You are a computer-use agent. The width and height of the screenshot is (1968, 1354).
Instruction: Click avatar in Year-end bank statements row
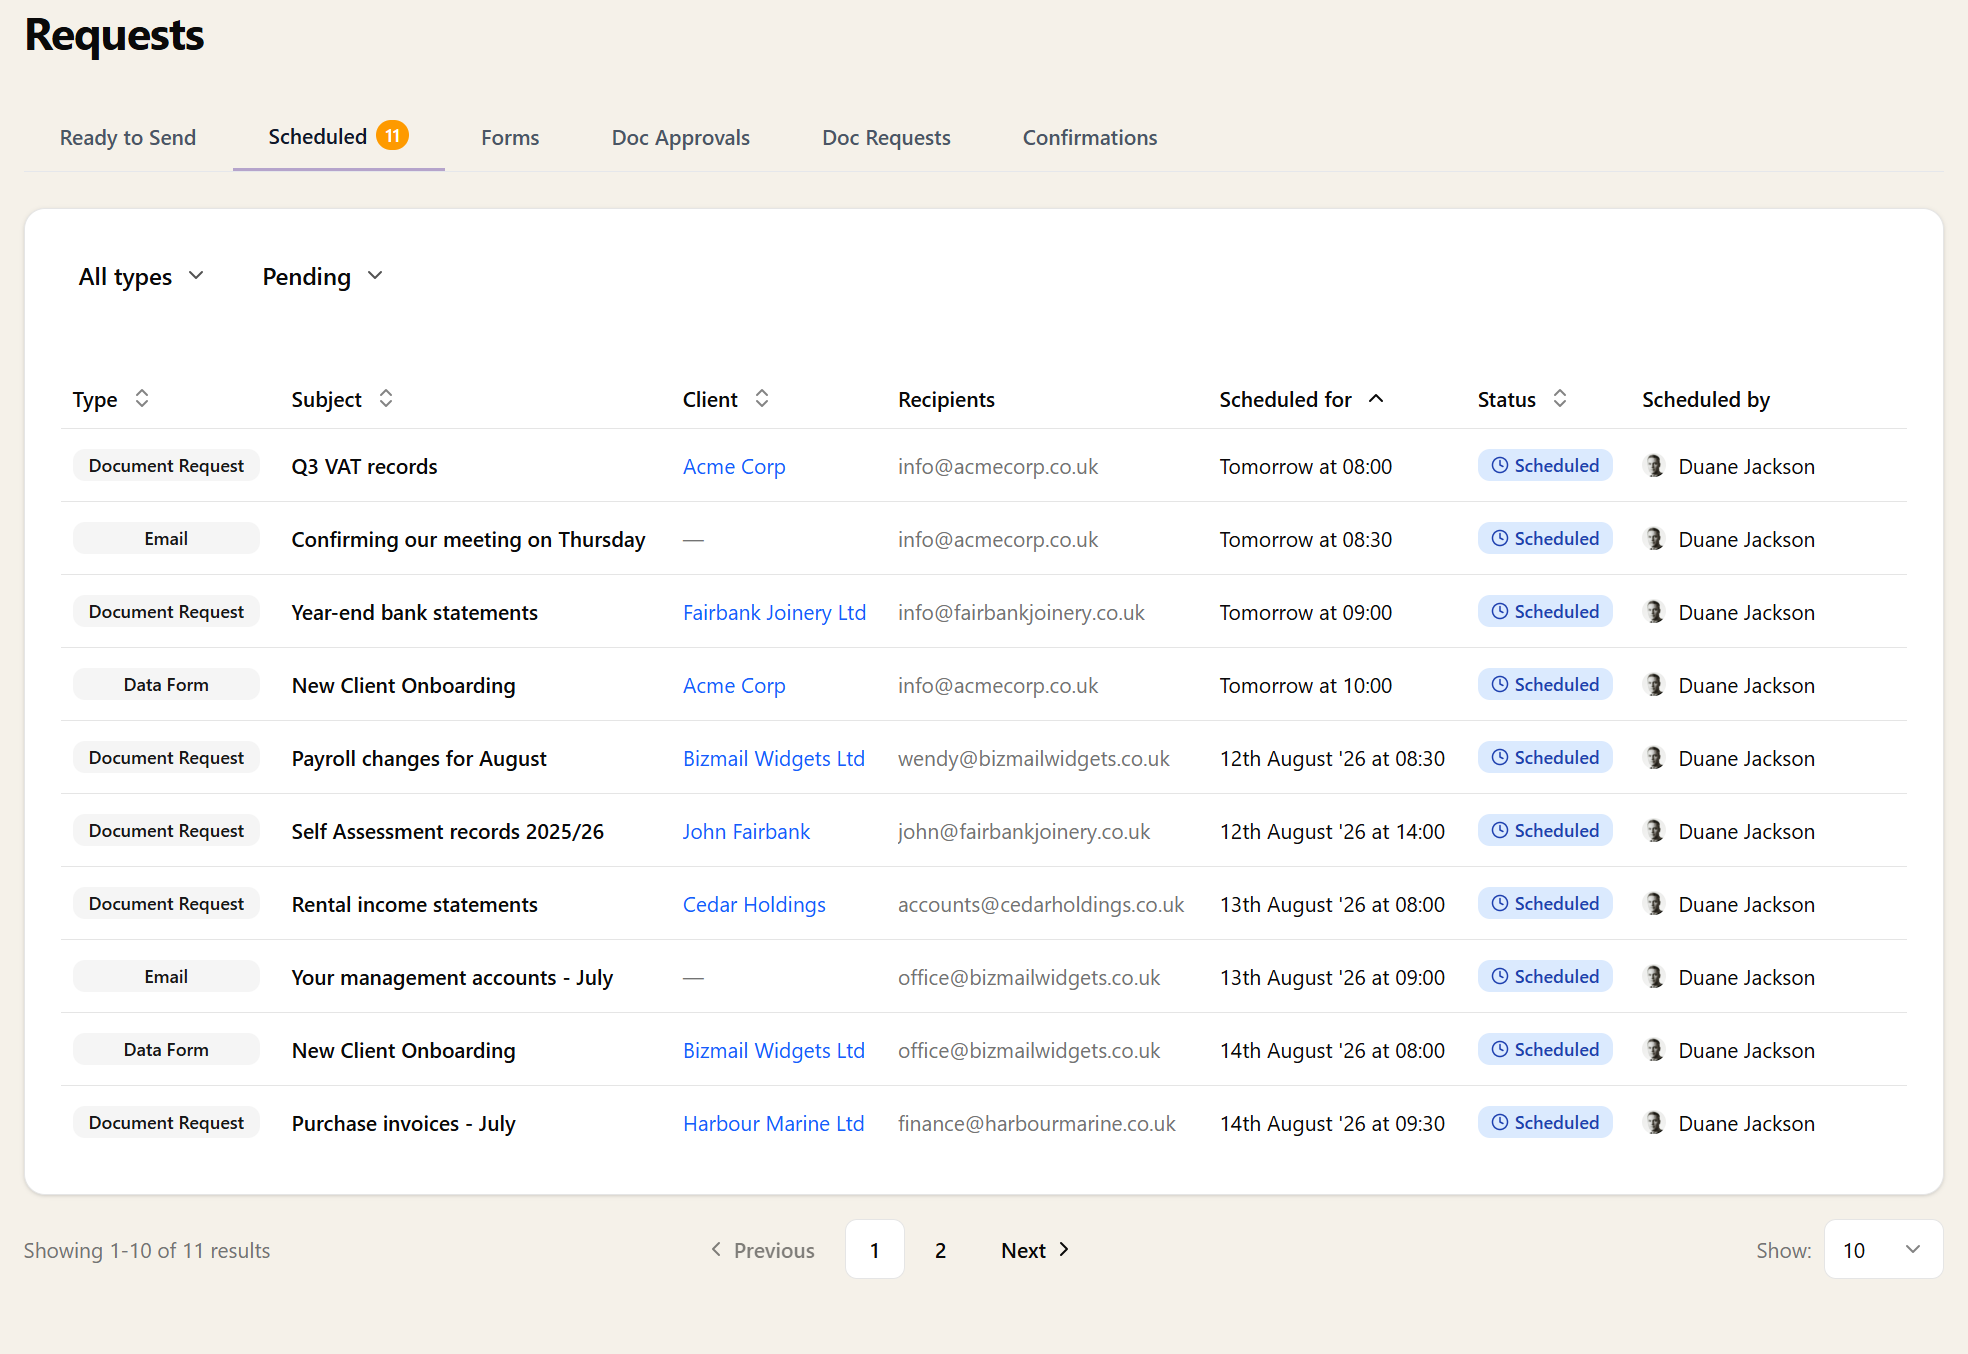[x=1654, y=612]
